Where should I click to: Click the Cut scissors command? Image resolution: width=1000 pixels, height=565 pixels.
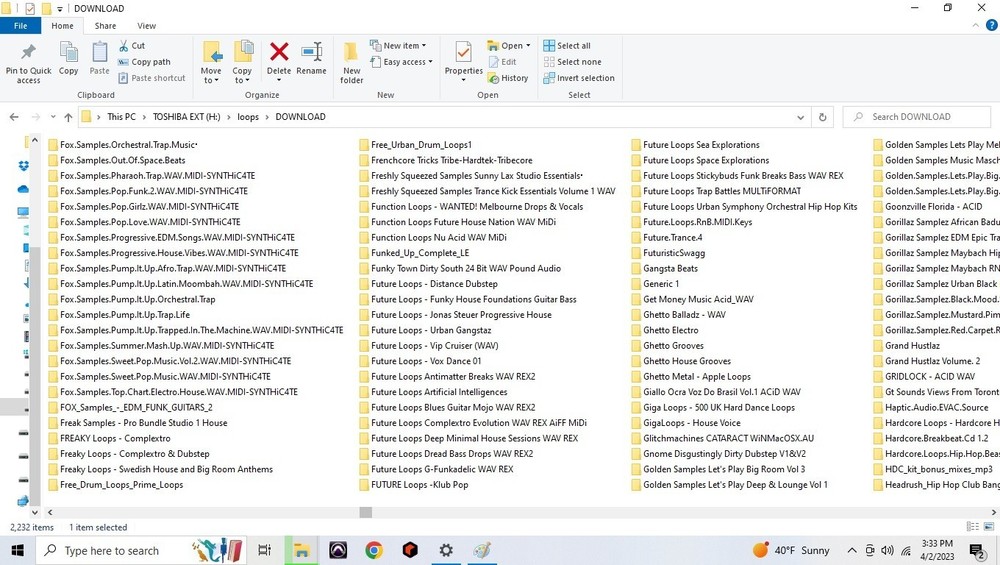click(131, 46)
